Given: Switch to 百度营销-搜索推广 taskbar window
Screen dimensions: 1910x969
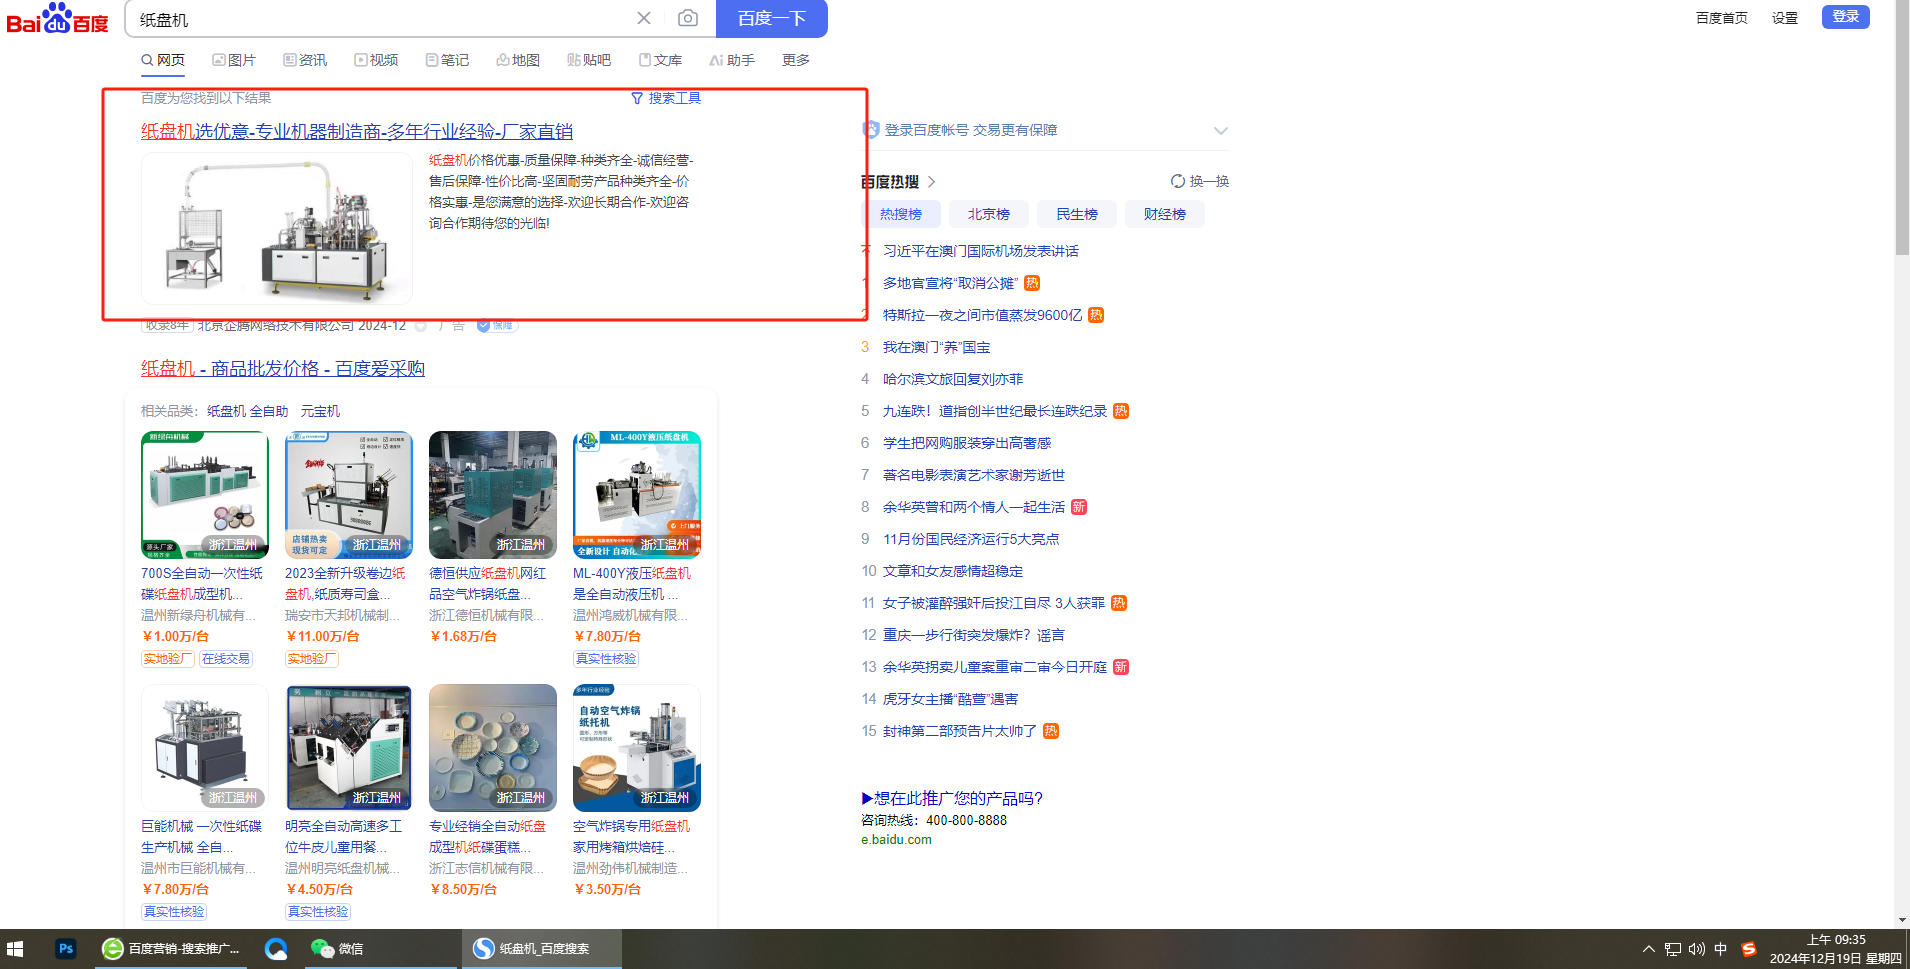Looking at the screenshot, I should pos(172,949).
